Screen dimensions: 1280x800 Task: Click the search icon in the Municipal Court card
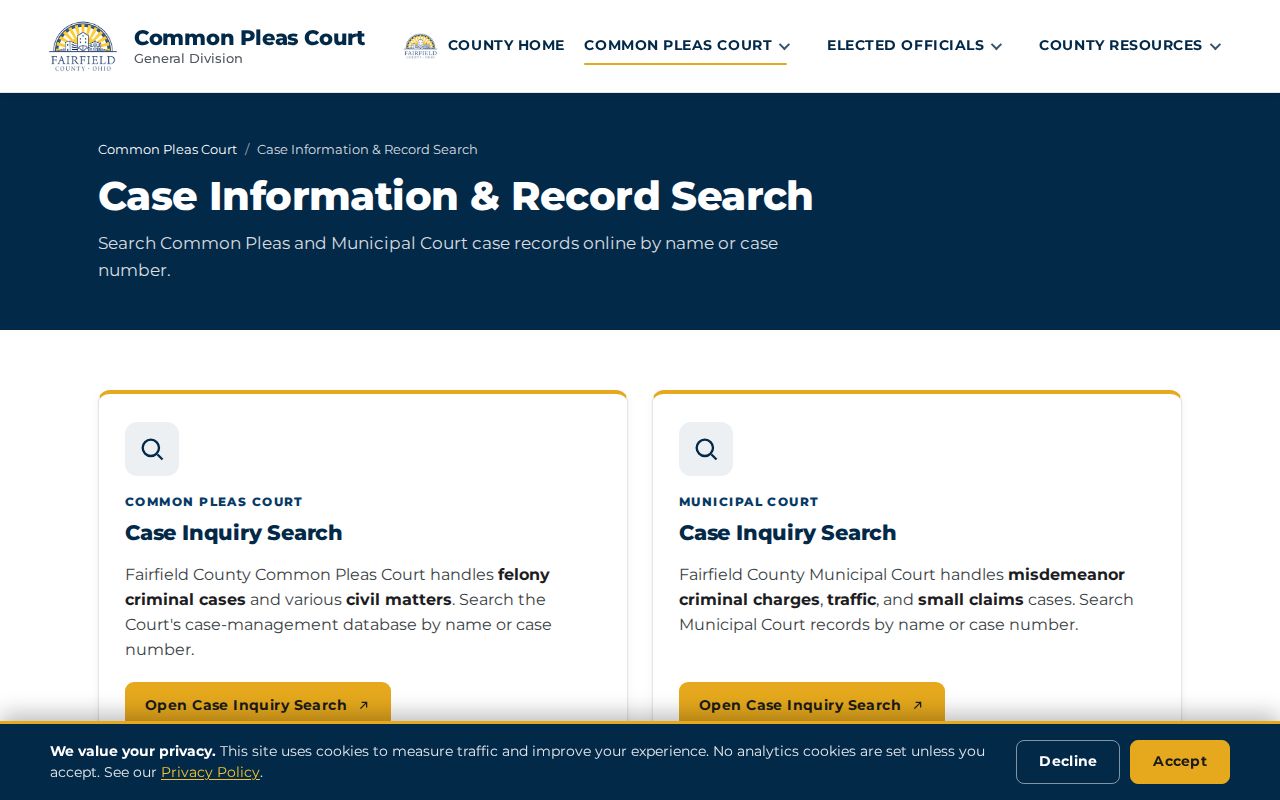(706, 449)
